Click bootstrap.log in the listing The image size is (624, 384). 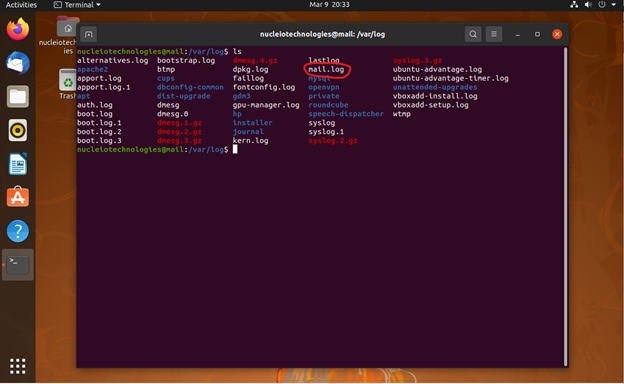[186, 60]
